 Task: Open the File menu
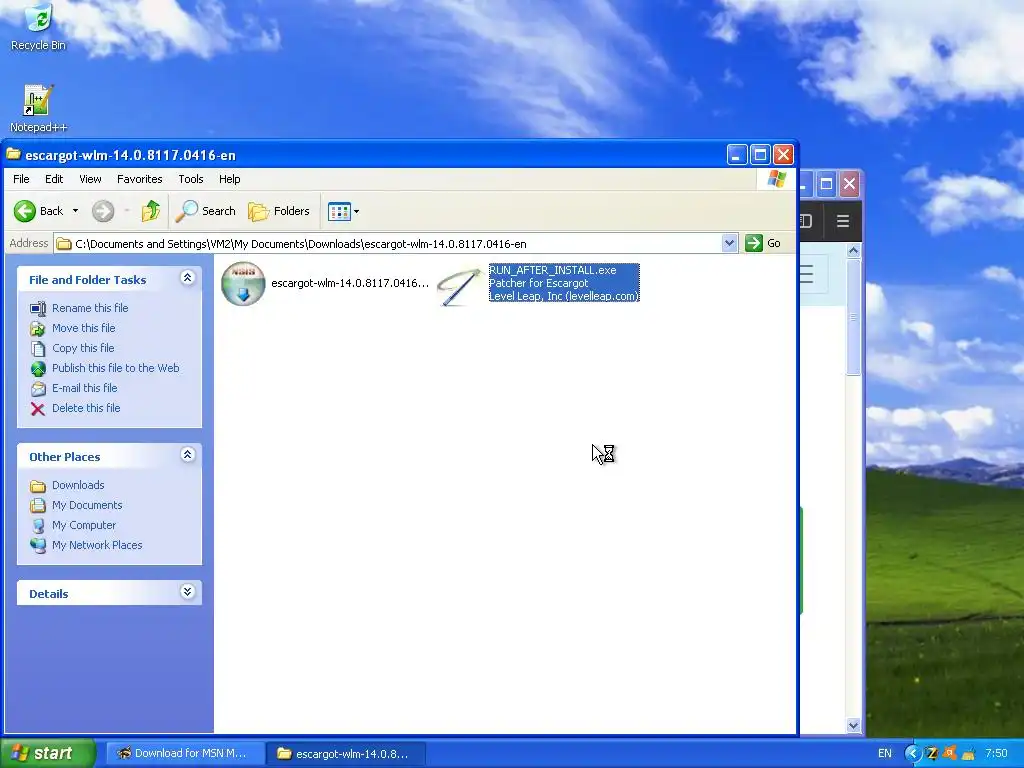[21, 179]
